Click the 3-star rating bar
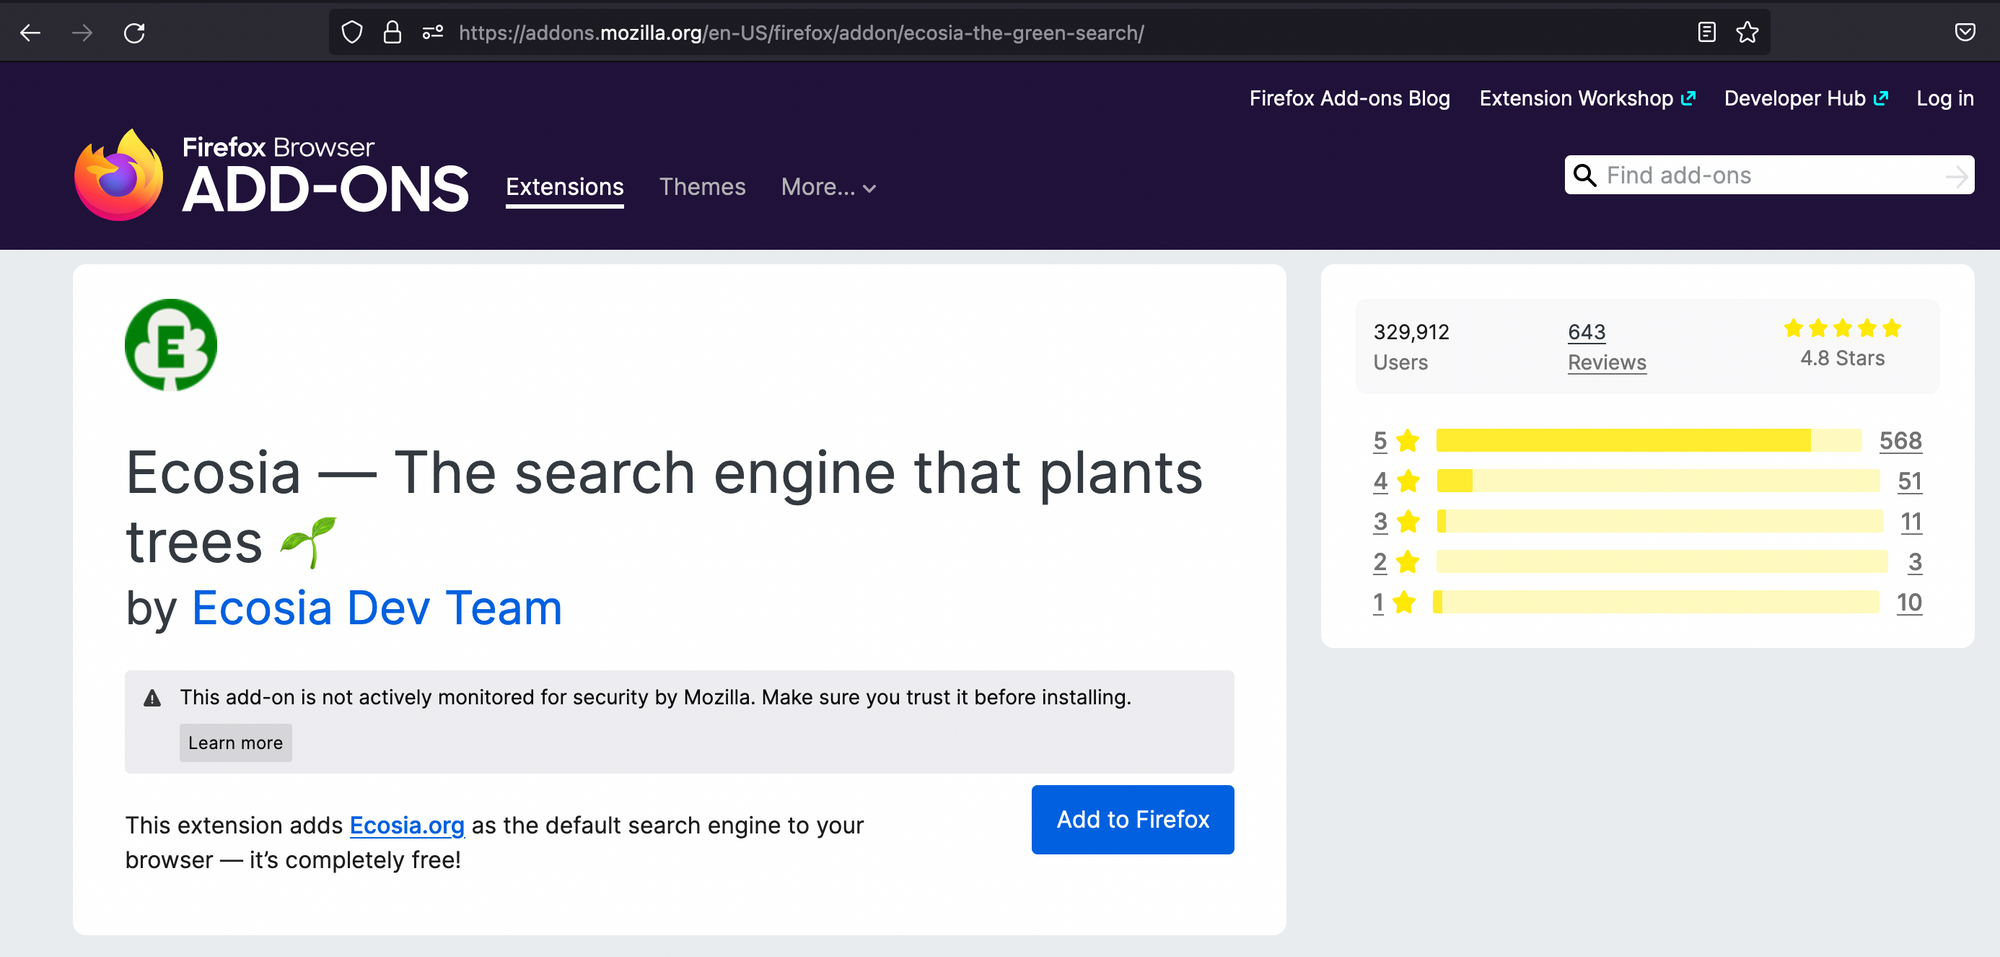The height and width of the screenshot is (957, 2000). tap(1660, 521)
